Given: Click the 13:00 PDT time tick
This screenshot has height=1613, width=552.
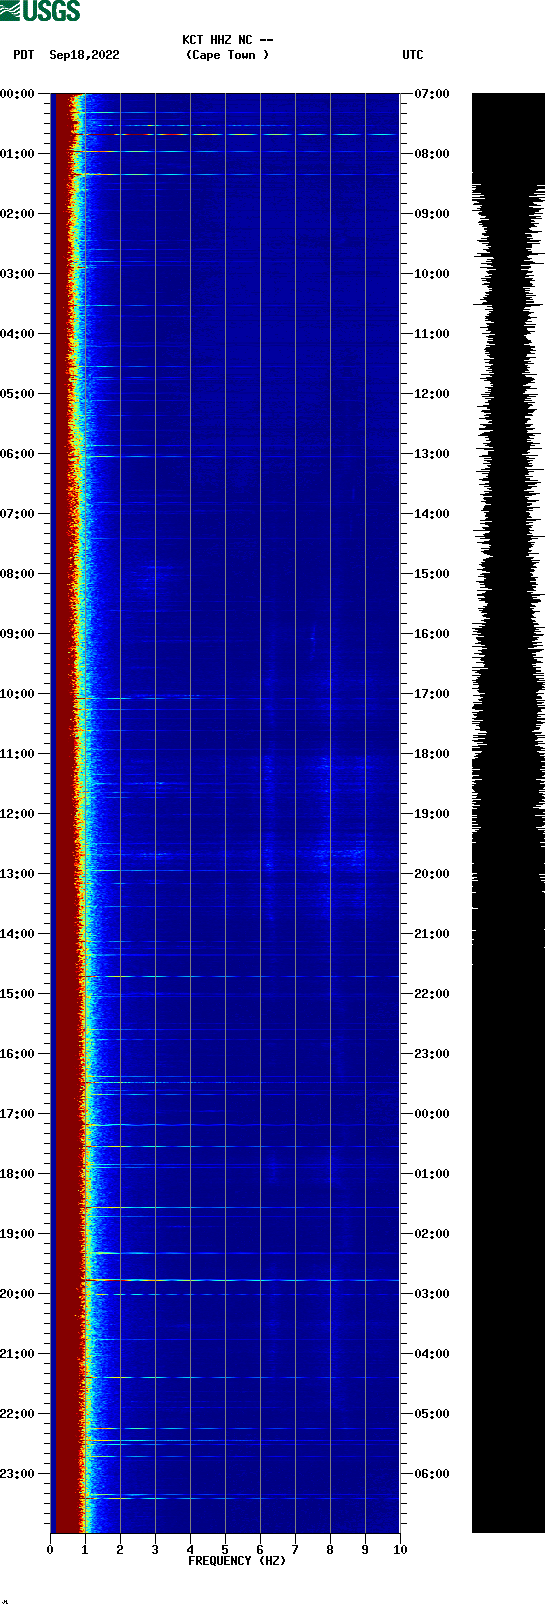Looking at the screenshot, I should (x=17, y=874).
